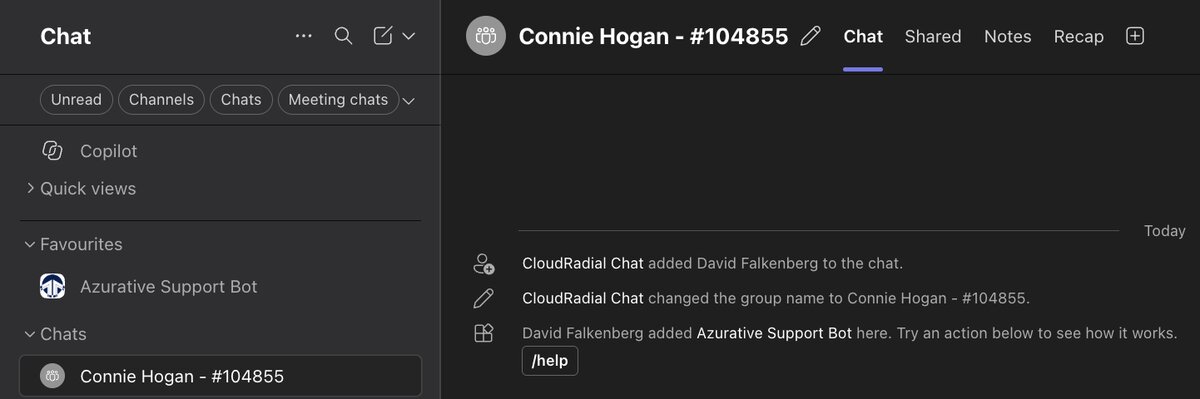This screenshot has height=399, width=1200.
Task: Click the member-added icon beside David Falkenberg message
Action: pos(484,264)
